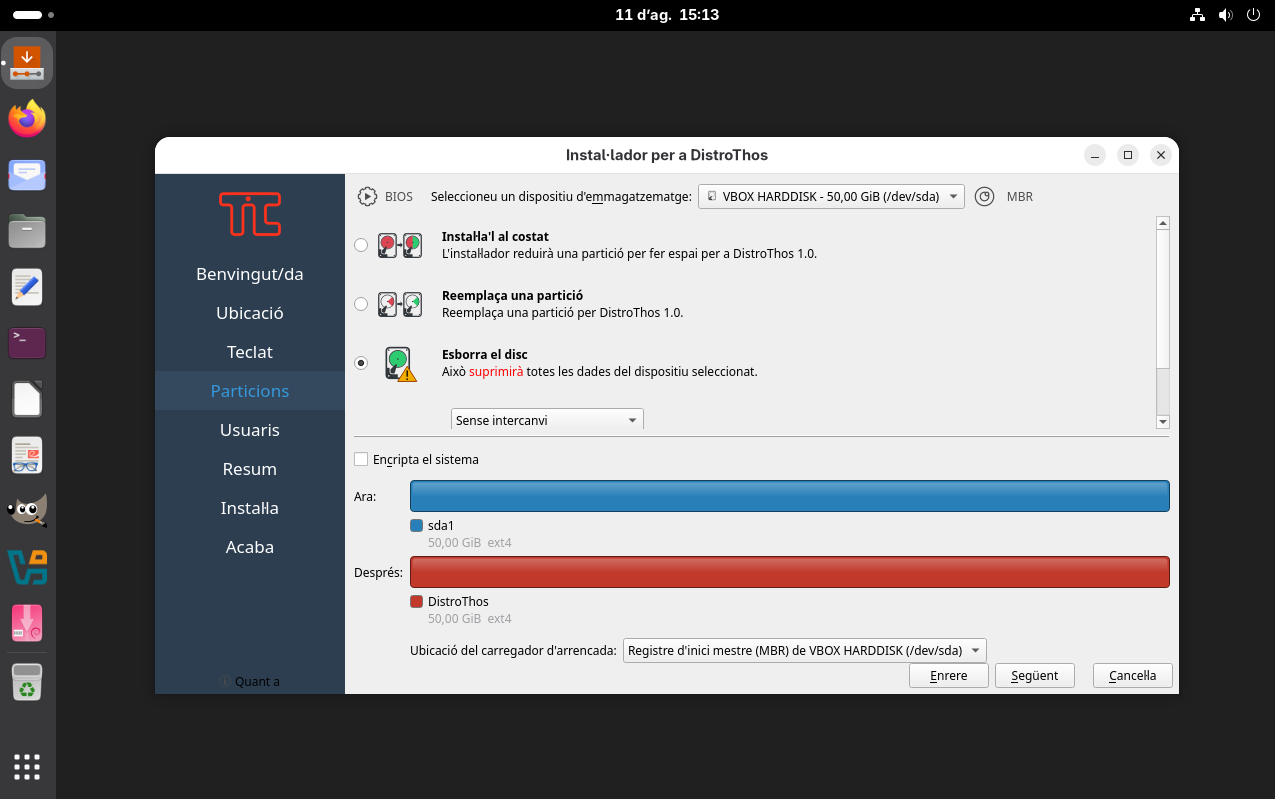Click the red 'Després' partition bar
Image resolution: width=1275 pixels, height=800 pixels.
[790, 572]
